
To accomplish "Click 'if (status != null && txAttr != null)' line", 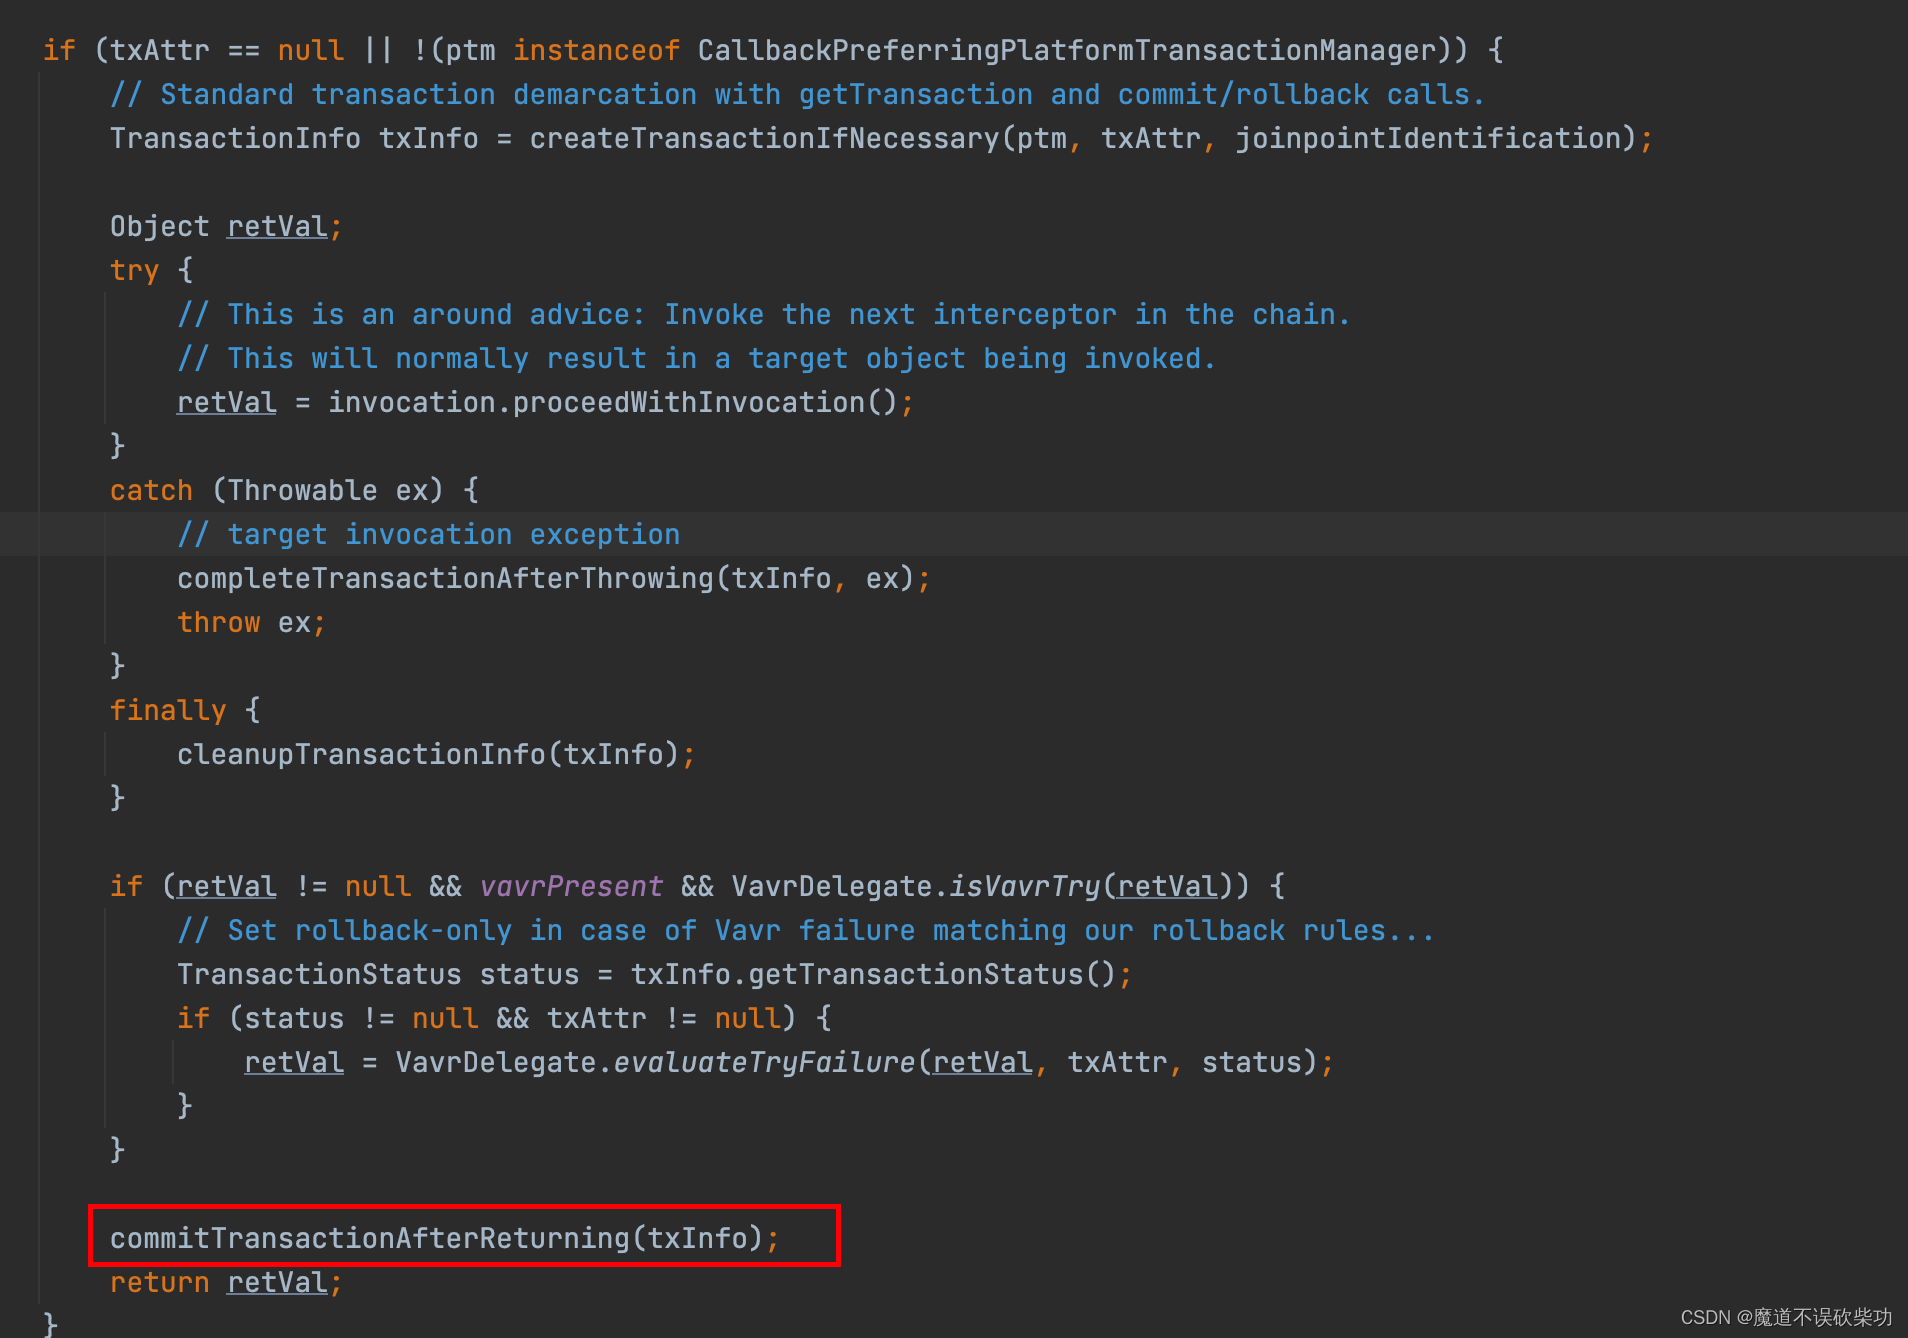I will [x=504, y=1018].
